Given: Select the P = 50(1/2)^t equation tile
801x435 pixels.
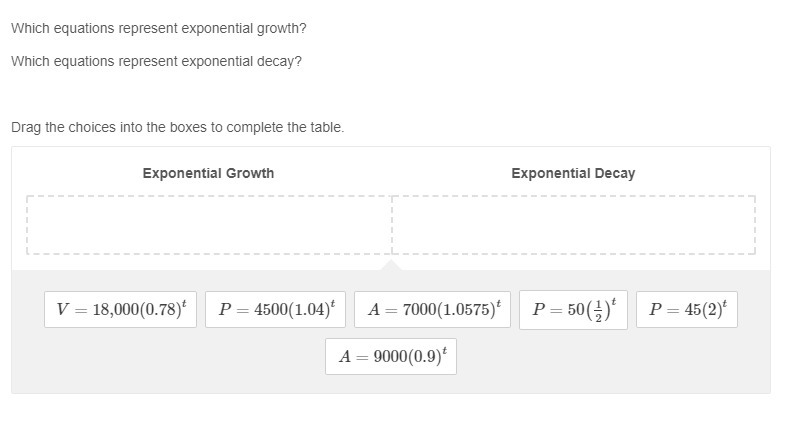Looking at the screenshot, I should [573, 309].
